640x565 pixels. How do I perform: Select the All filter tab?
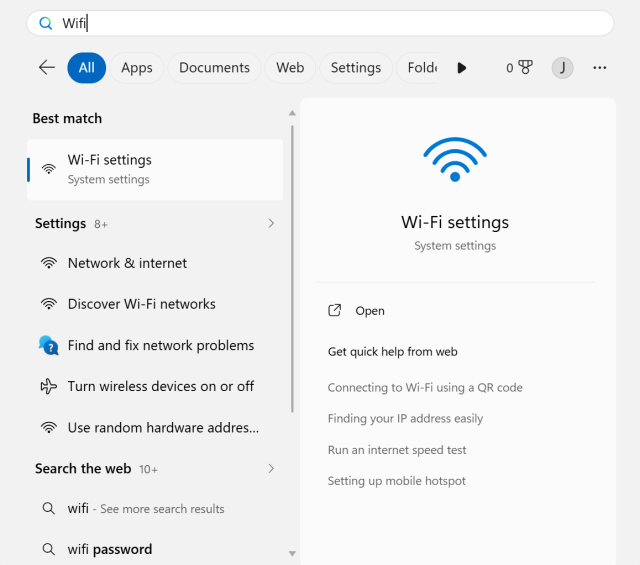click(87, 68)
